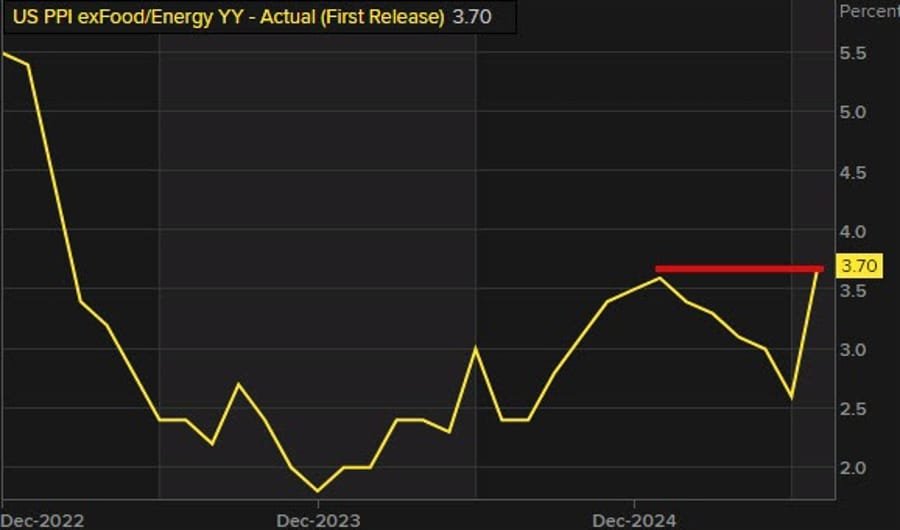900x530 pixels.
Task: Click the 2.7 local peak in 2023
Action: 238,384
